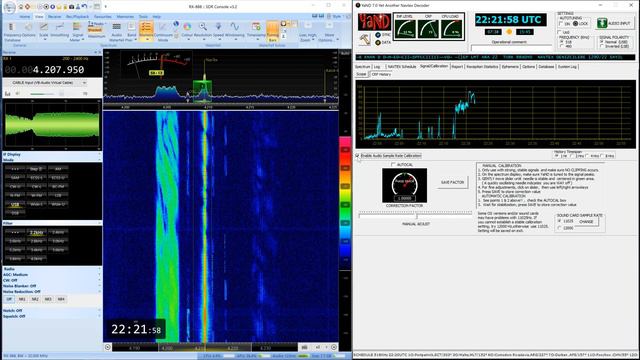Image resolution: width=640 pixels, height=360 pixels.
Task: Open the waterfall Colour dropdown
Action: pyautogui.click(x=187, y=30)
